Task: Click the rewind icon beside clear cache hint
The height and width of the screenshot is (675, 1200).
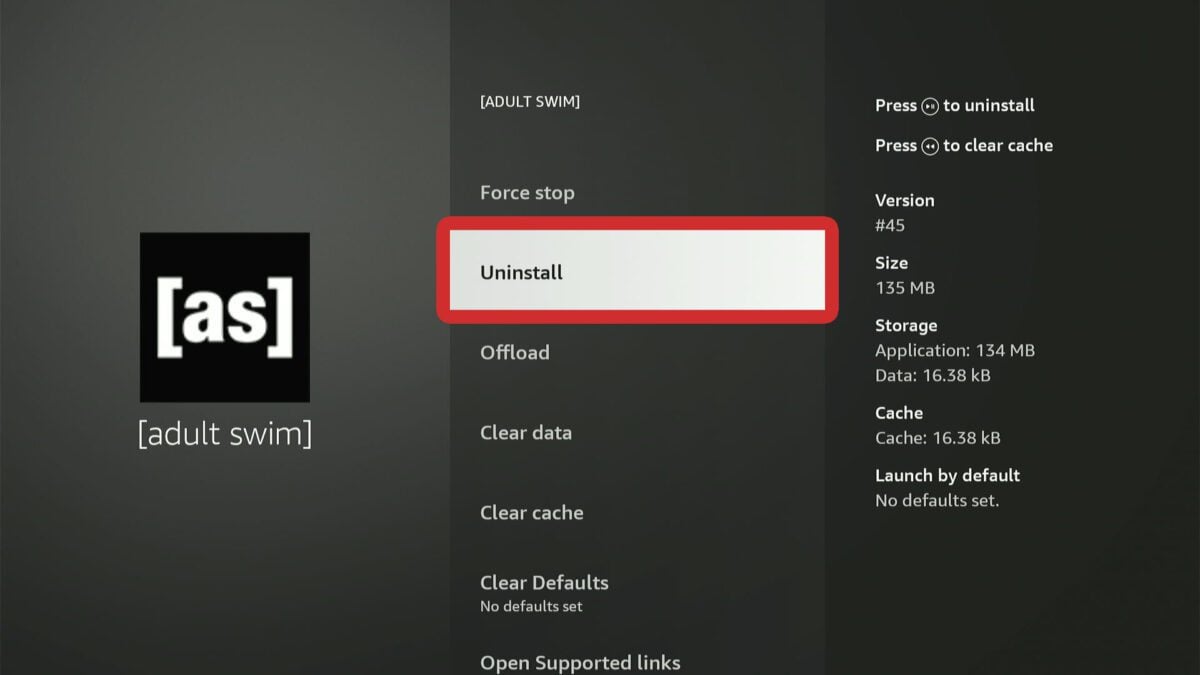Action: (930, 146)
